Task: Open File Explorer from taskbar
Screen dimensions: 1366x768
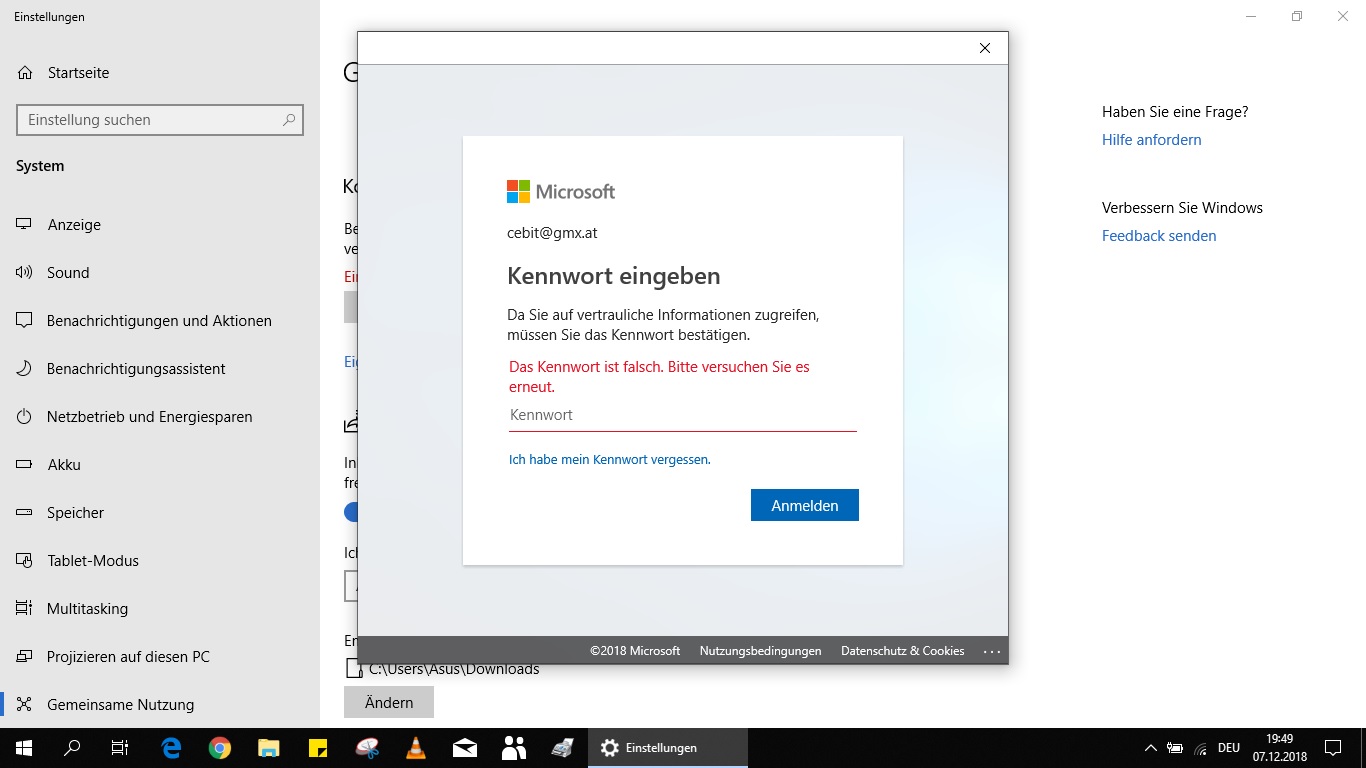Action: [269, 748]
